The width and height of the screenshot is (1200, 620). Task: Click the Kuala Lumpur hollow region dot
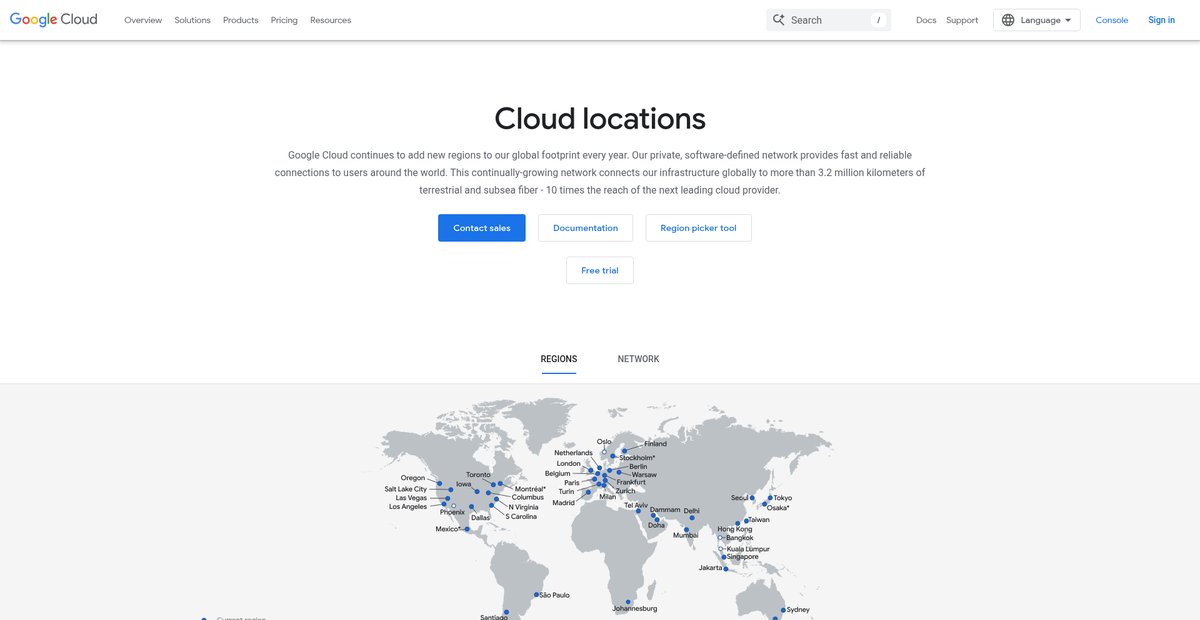coord(720,549)
